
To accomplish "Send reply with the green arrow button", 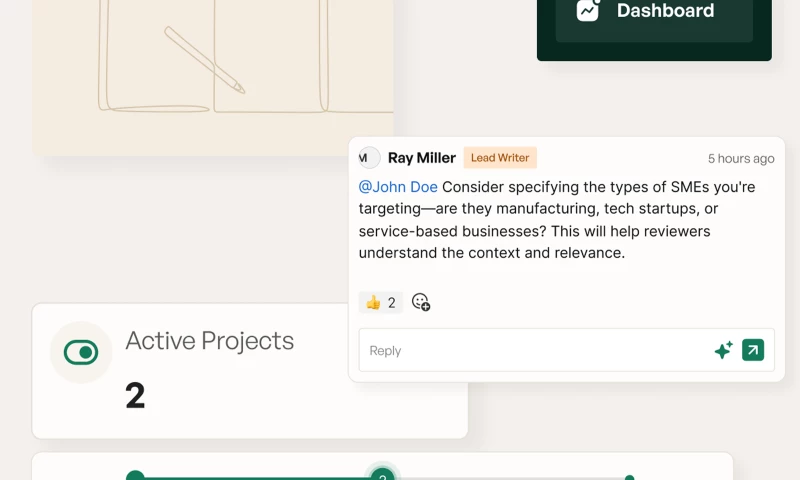I will pyautogui.click(x=753, y=350).
